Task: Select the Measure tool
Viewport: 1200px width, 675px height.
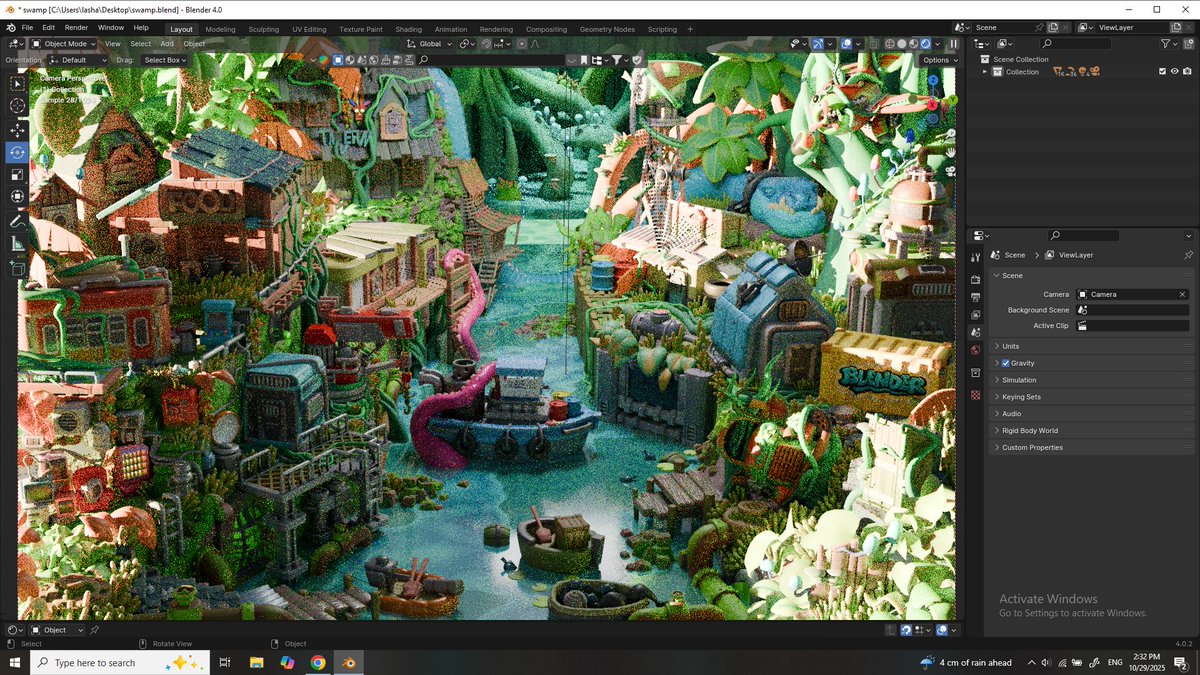Action: tap(19, 243)
